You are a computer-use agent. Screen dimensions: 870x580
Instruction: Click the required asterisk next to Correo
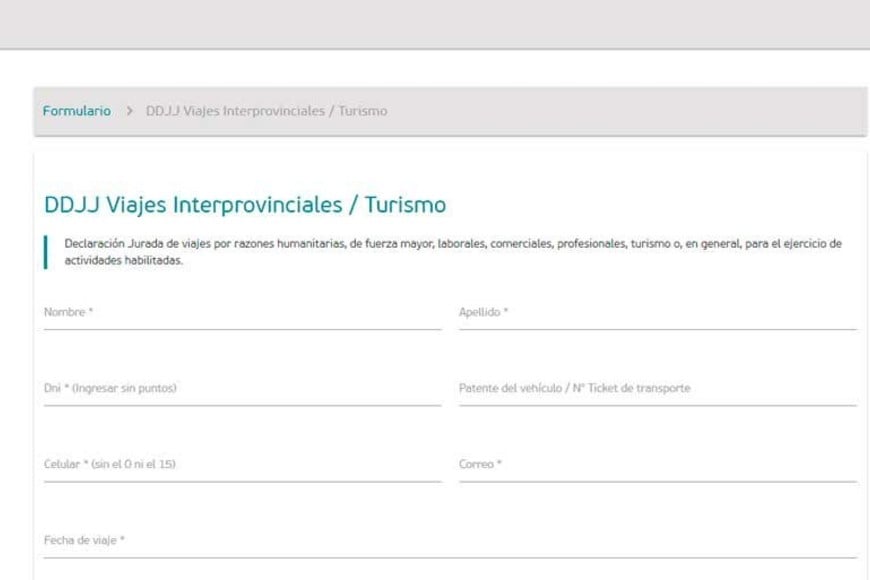pyautogui.click(x=499, y=464)
